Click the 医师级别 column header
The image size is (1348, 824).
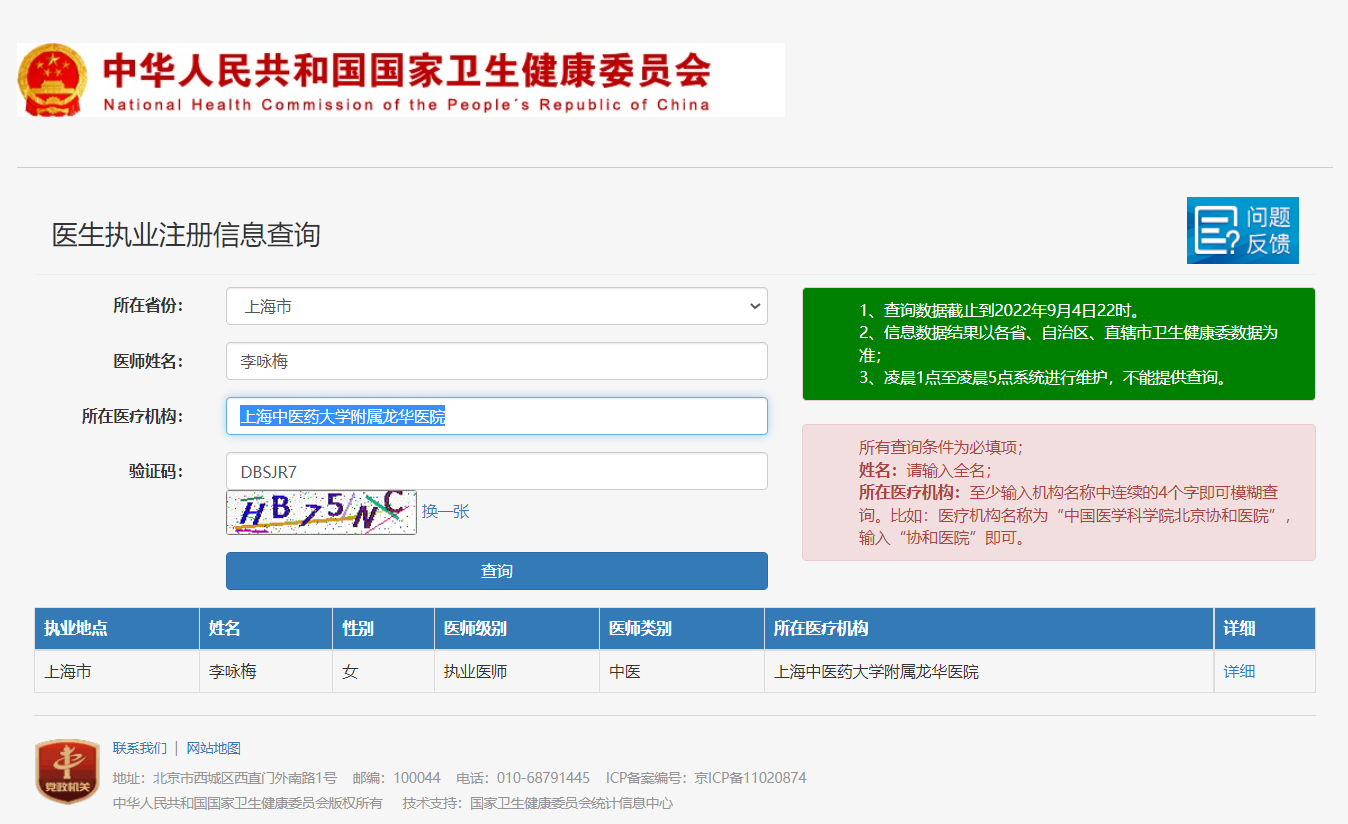517,629
